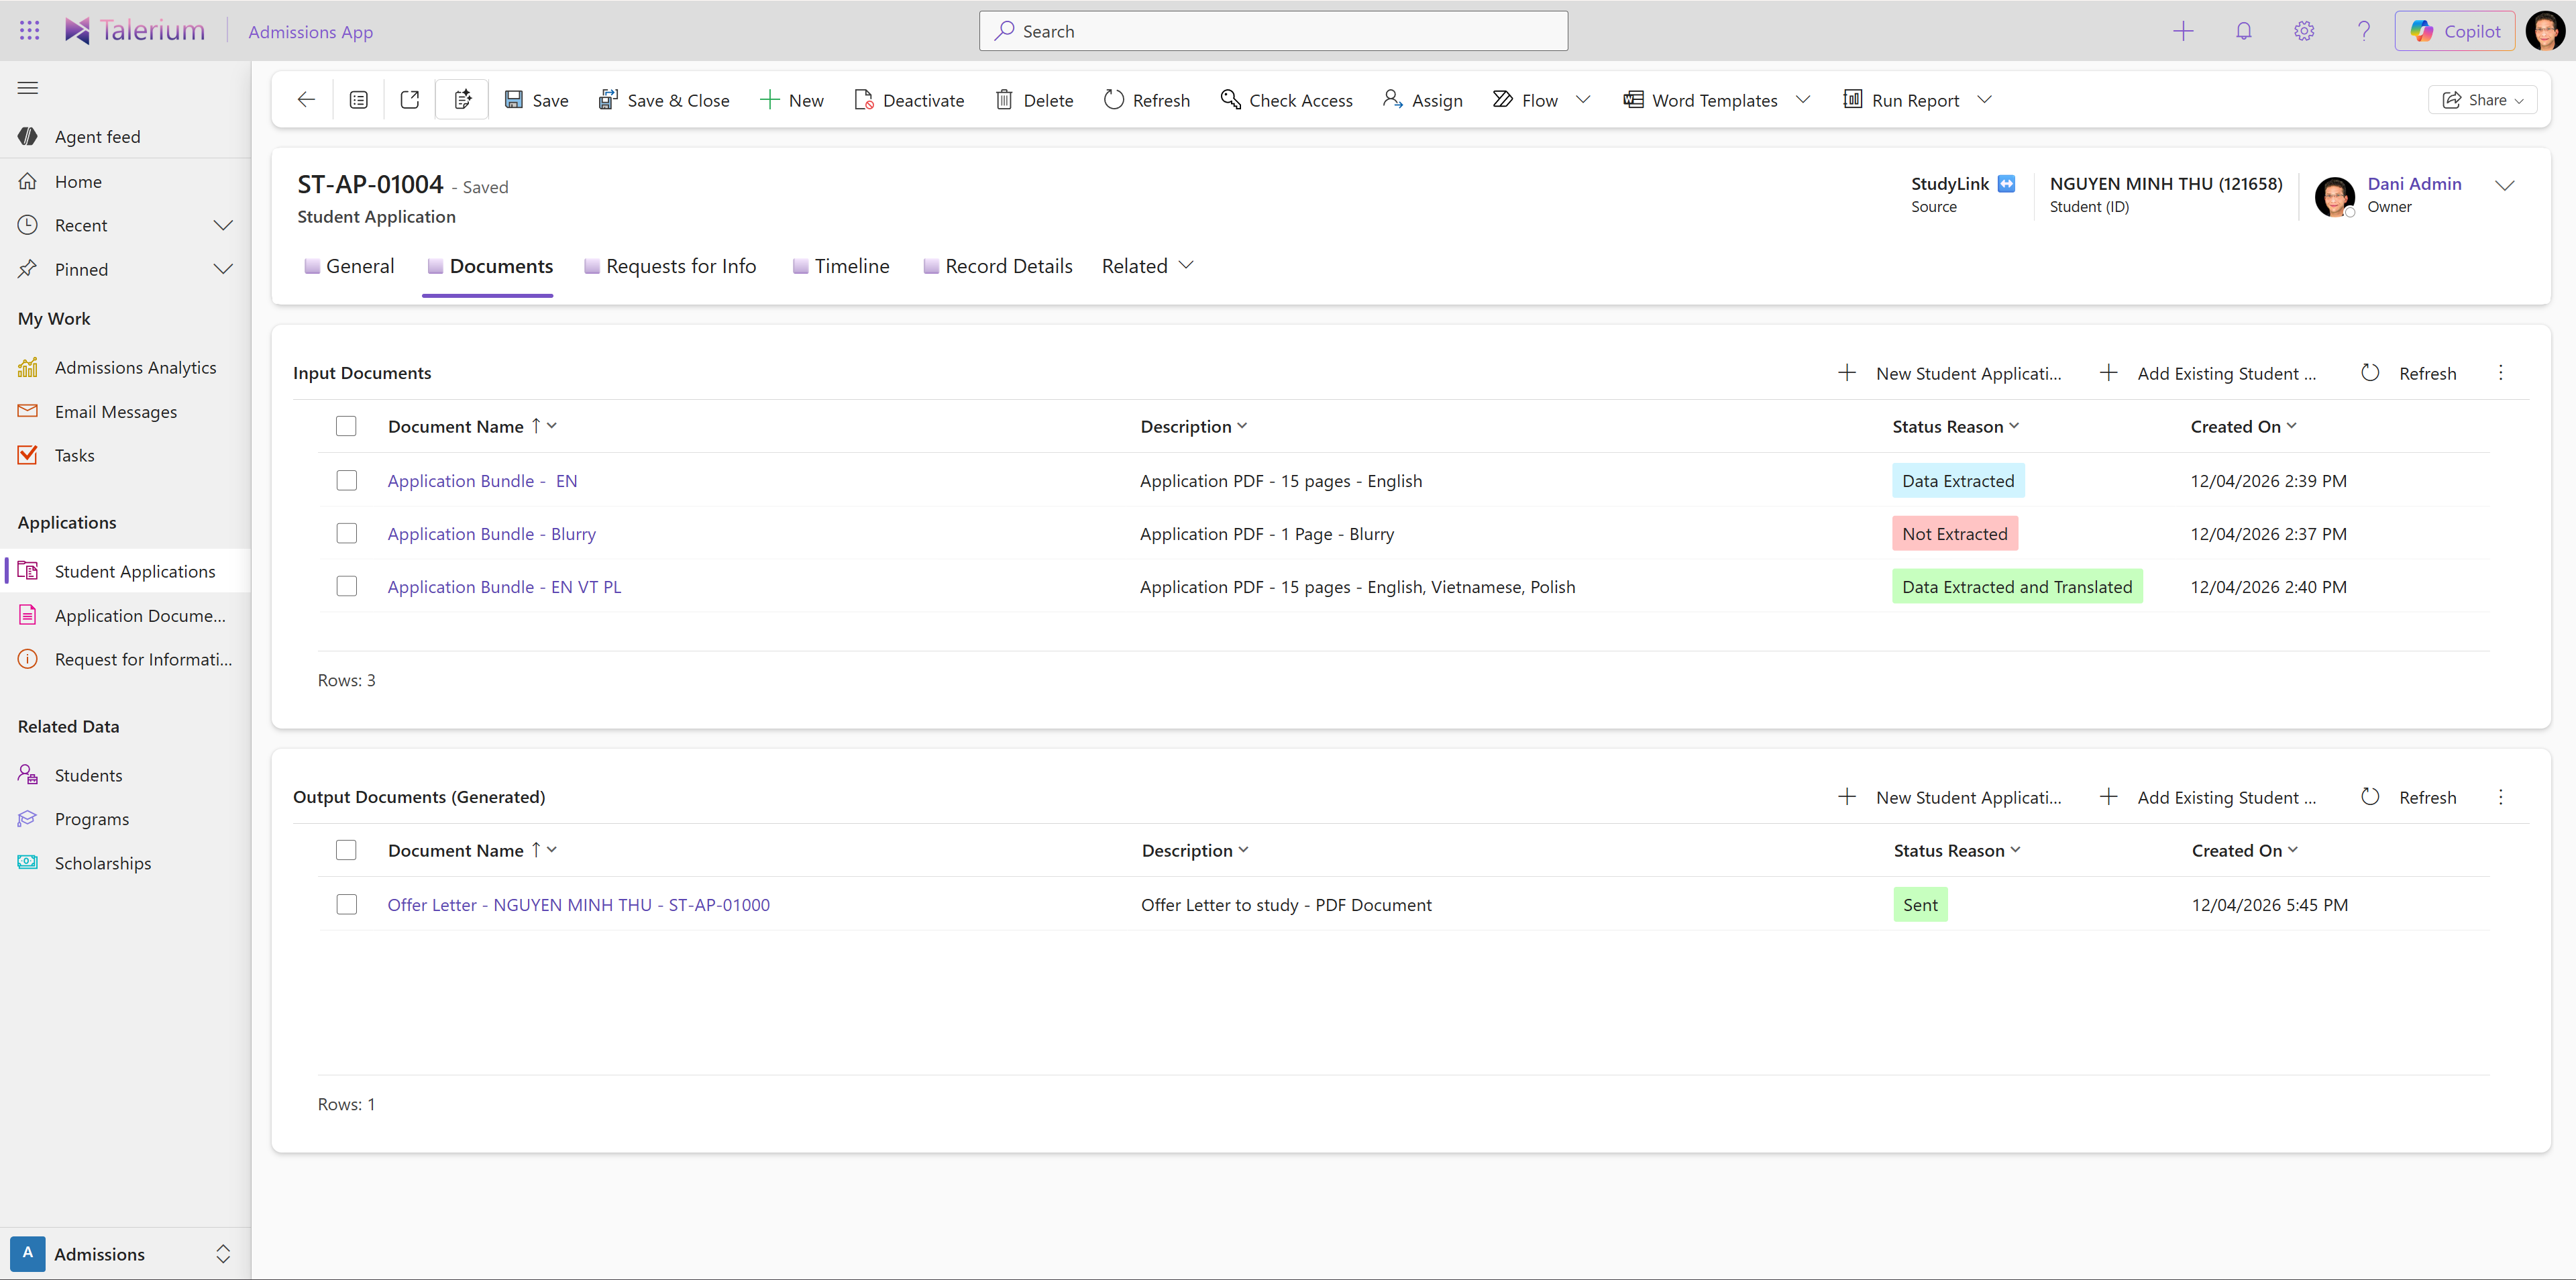Open Application Bundle - EN VT PL link
The image size is (2576, 1280).
pyautogui.click(x=504, y=587)
